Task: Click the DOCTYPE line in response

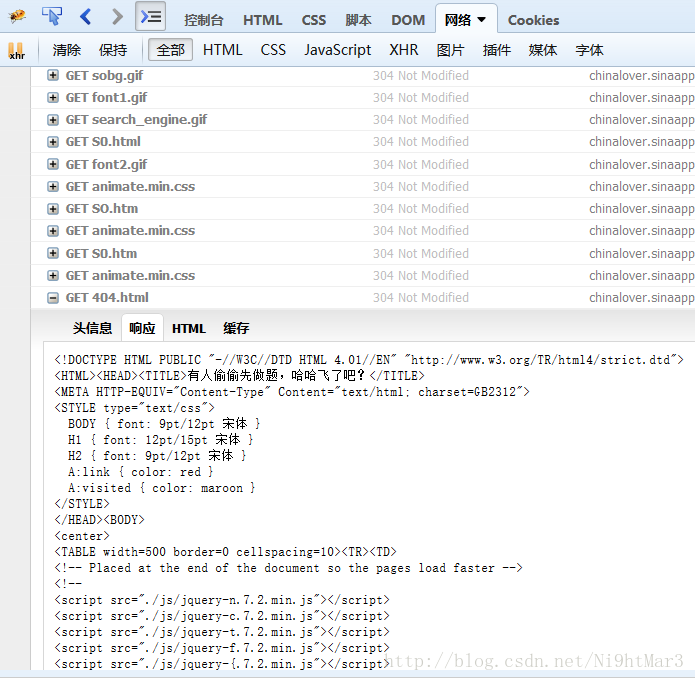Action: tap(369, 360)
